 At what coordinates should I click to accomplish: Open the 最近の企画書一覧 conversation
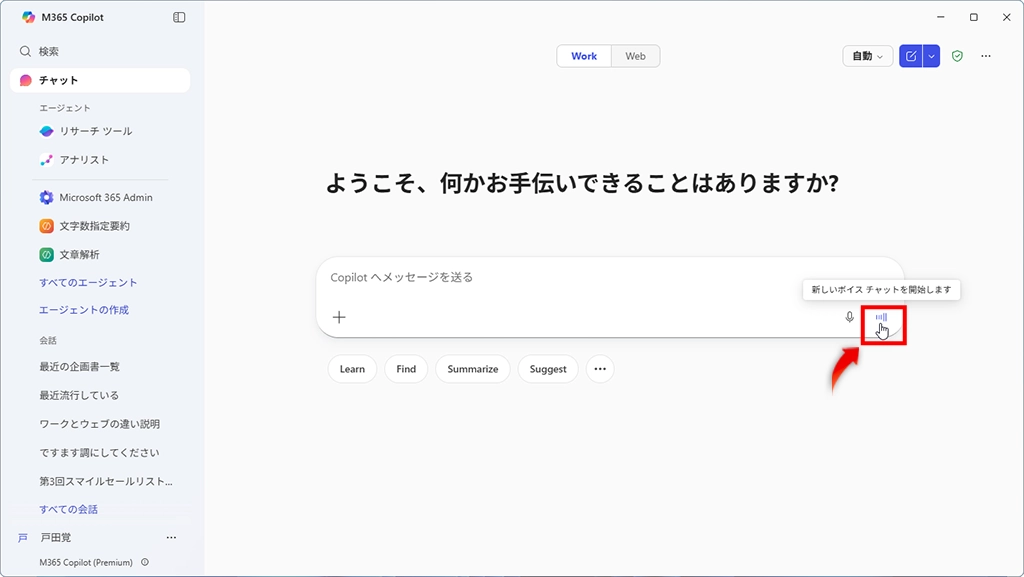(79, 367)
